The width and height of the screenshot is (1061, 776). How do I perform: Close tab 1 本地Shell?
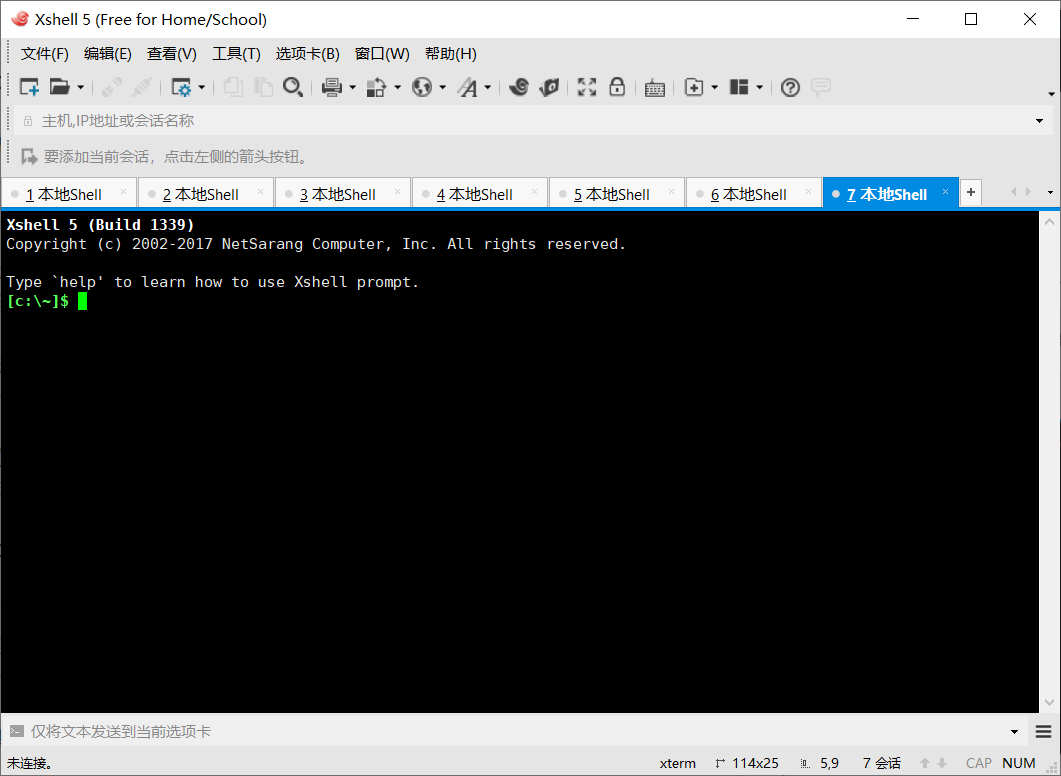point(123,192)
